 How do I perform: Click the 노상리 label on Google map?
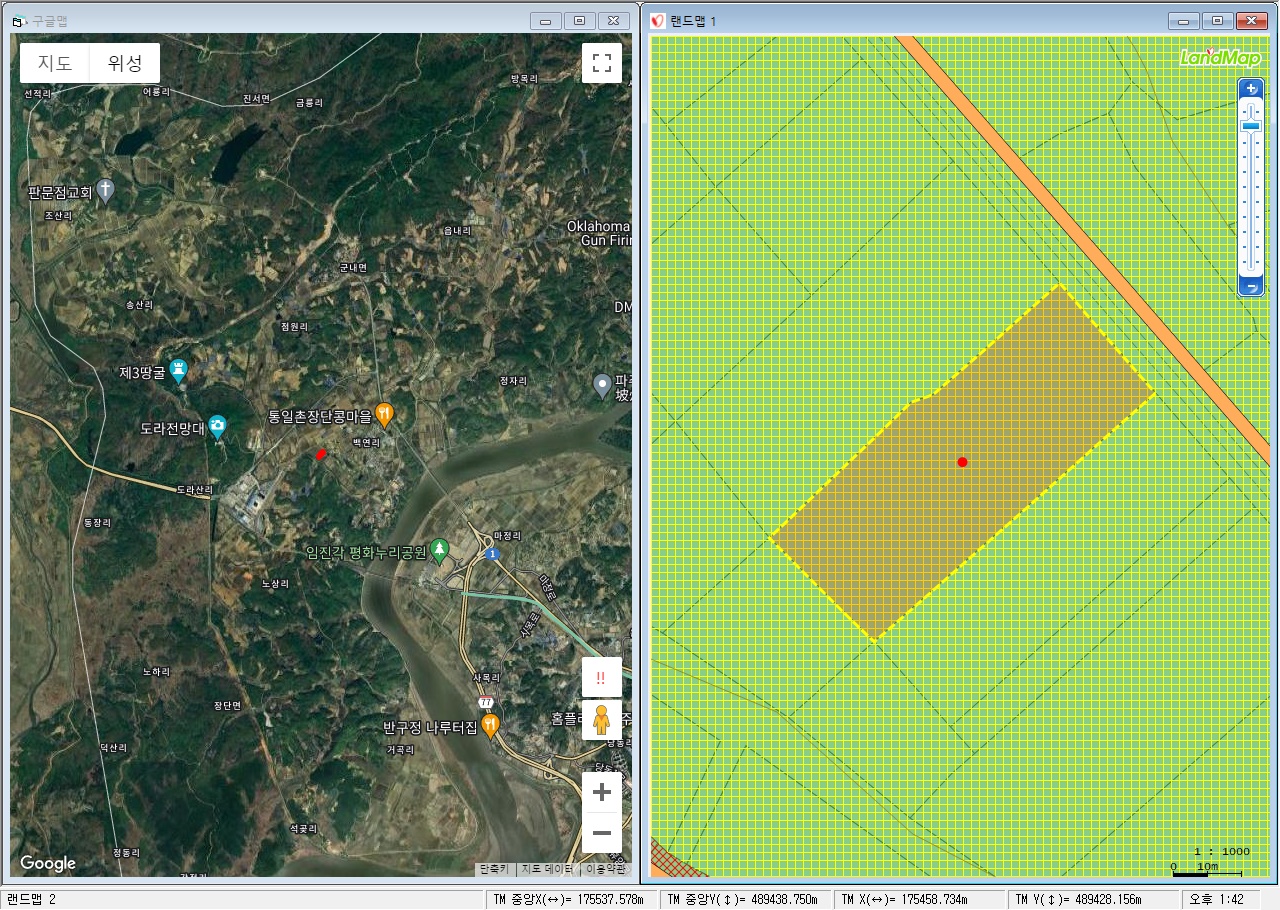(x=275, y=583)
